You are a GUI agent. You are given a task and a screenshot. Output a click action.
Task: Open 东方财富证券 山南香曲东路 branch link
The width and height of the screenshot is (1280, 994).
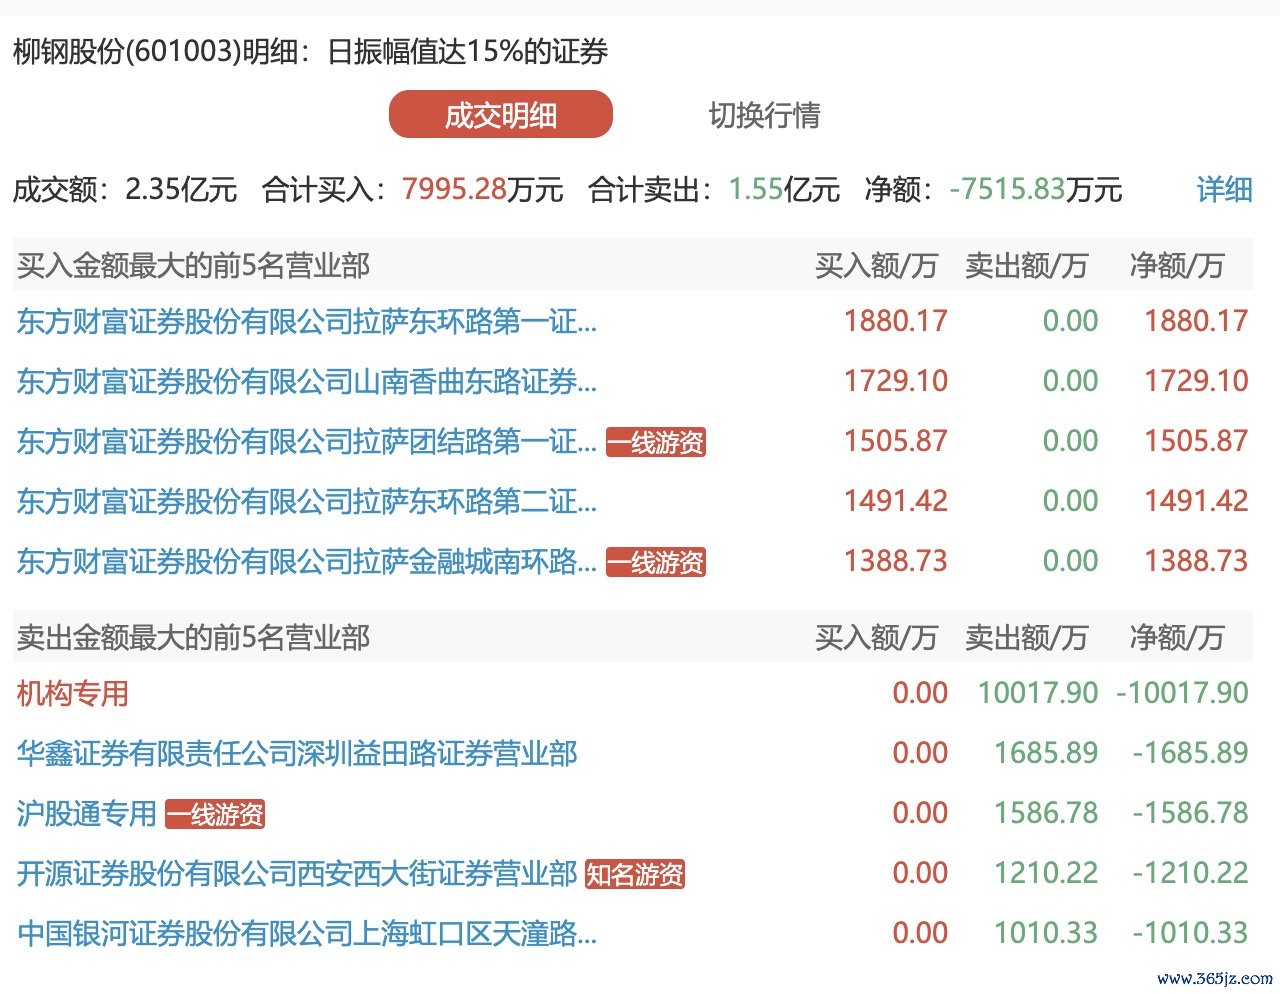306,381
